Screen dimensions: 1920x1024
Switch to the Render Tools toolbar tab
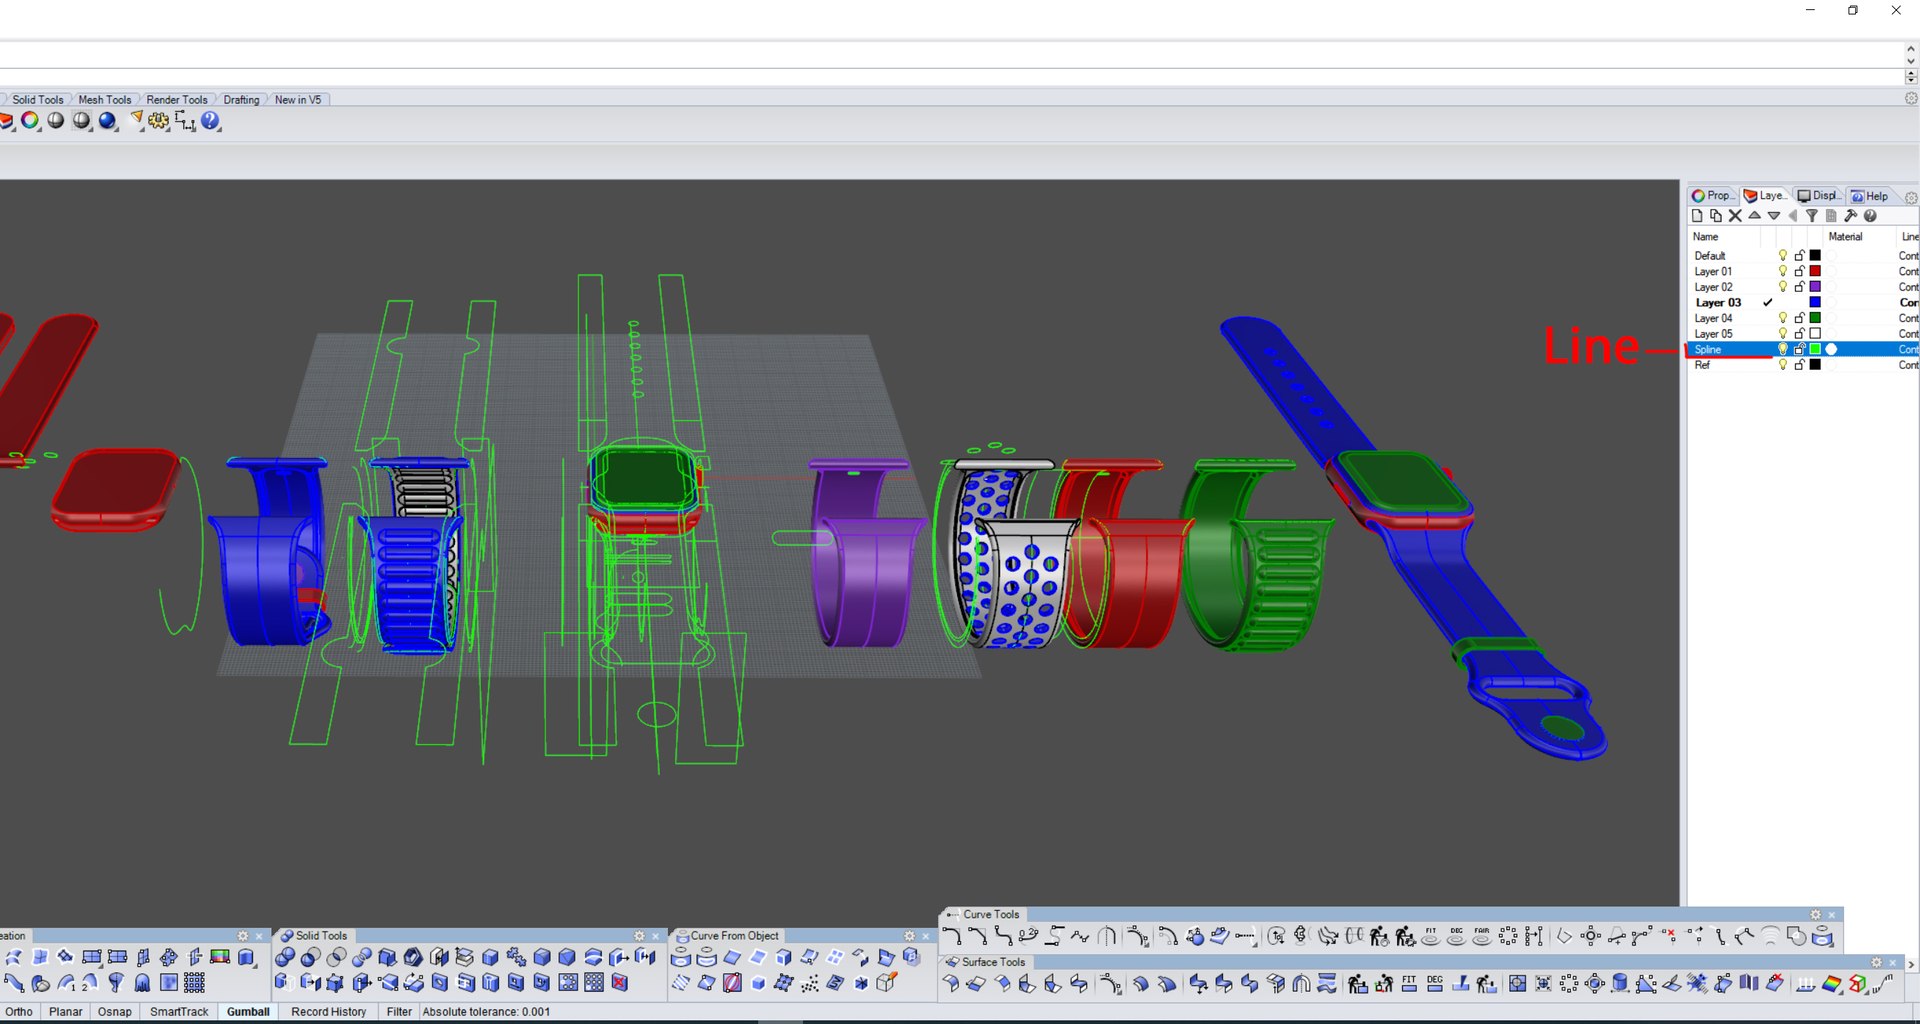[176, 100]
